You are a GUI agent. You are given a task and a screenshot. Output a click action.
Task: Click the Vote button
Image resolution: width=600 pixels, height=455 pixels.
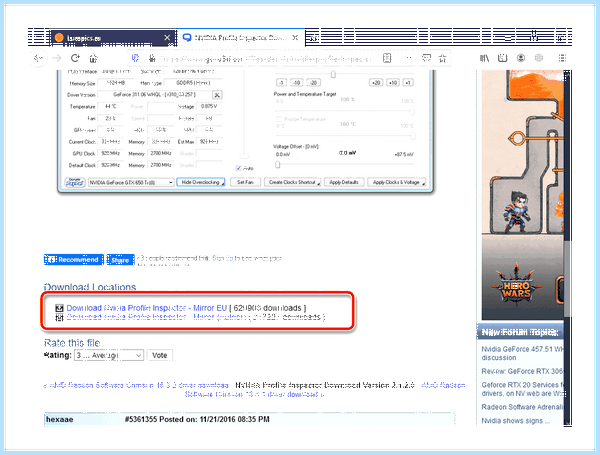click(160, 356)
